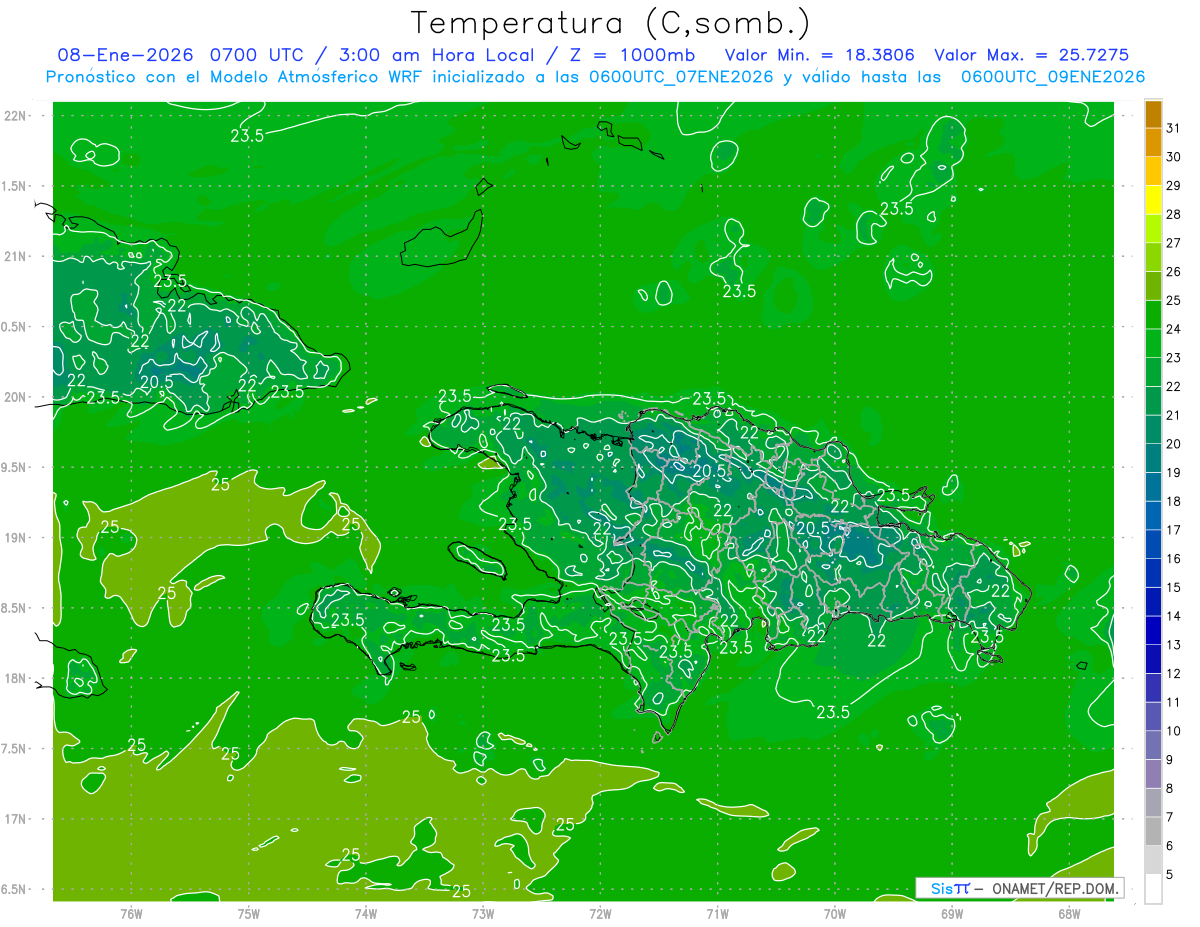The height and width of the screenshot is (927, 1200).
Task: Click the "69W" longitude axis label
Action: pyautogui.click(x=951, y=914)
